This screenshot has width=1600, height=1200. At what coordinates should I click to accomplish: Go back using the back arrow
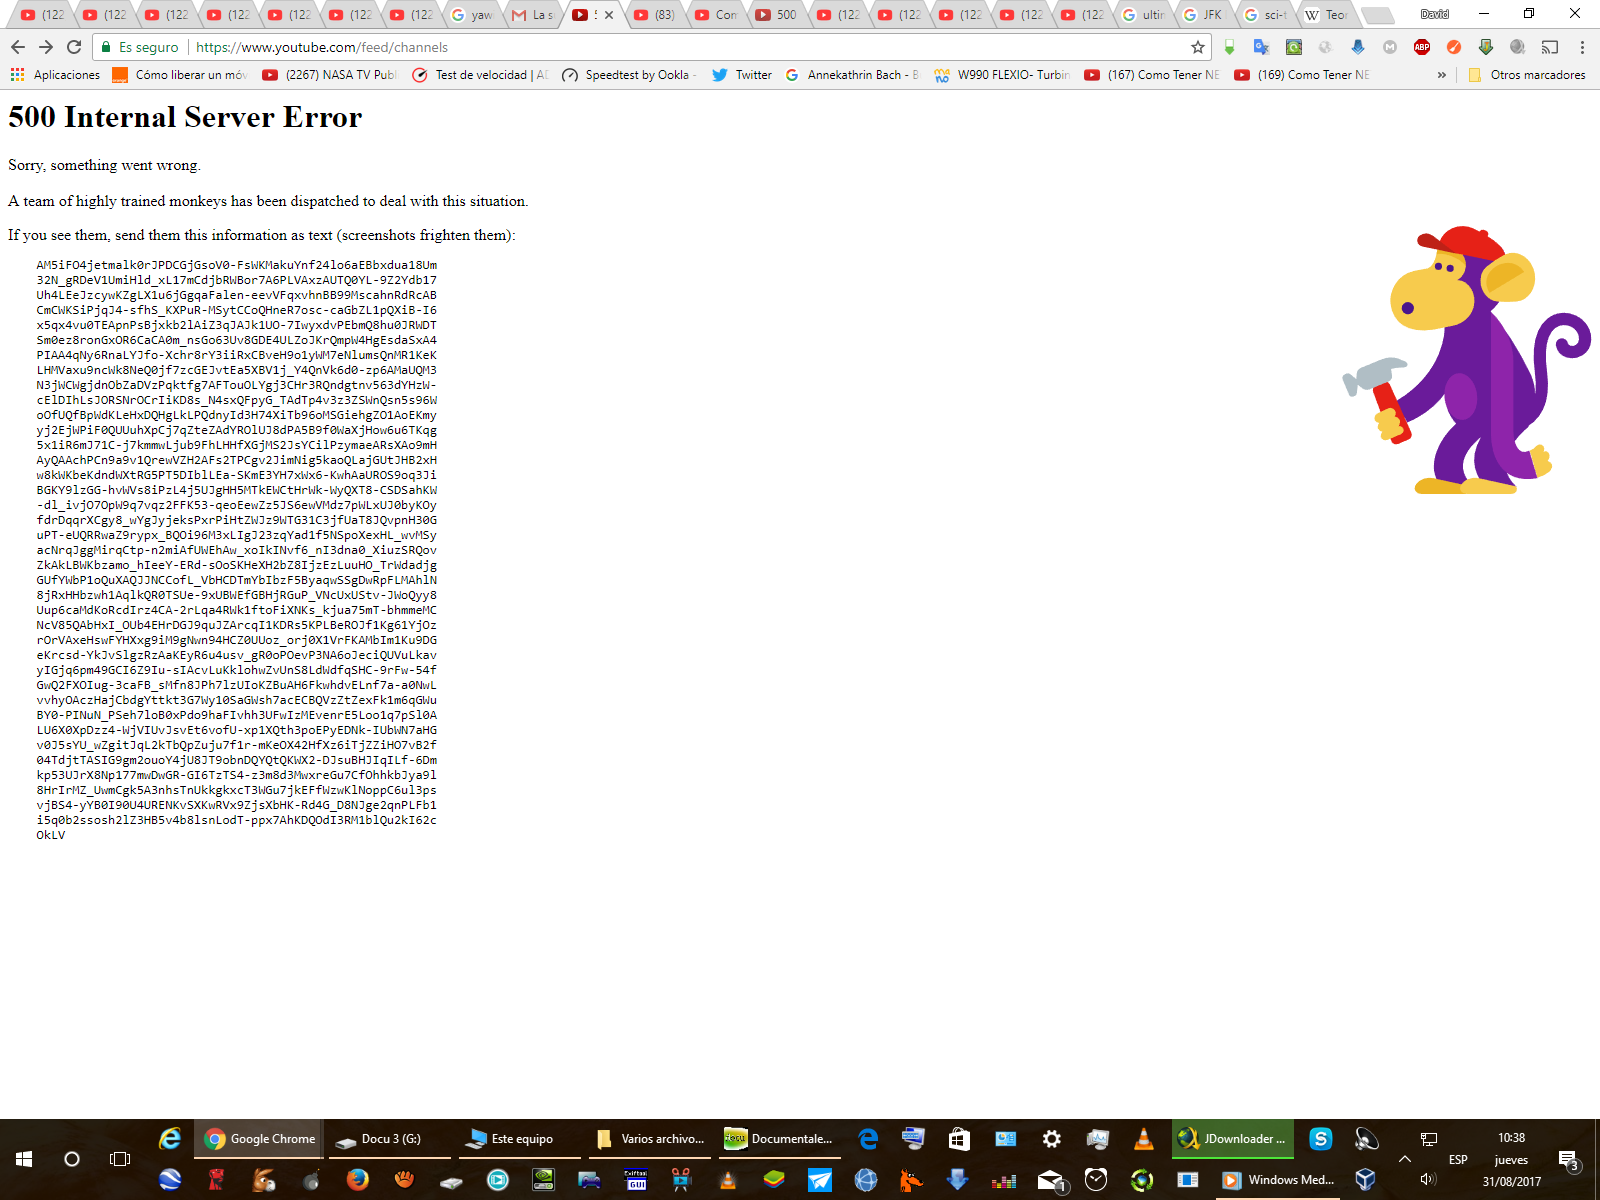[x=18, y=47]
